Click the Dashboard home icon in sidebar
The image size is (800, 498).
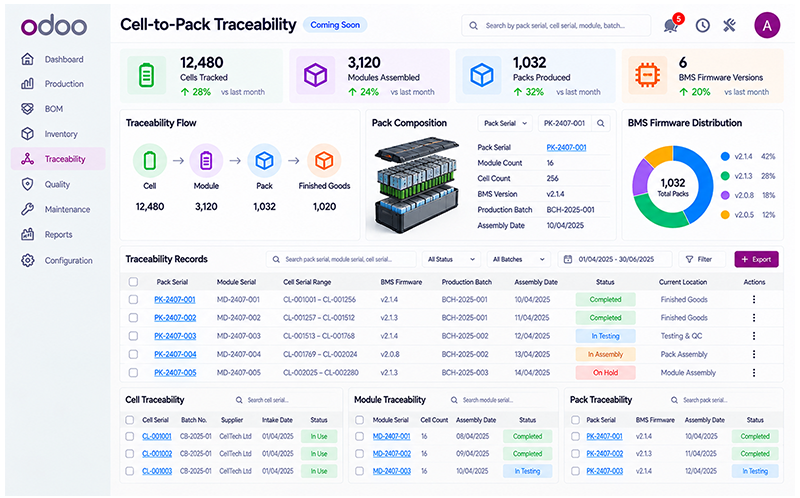point(28,59)
